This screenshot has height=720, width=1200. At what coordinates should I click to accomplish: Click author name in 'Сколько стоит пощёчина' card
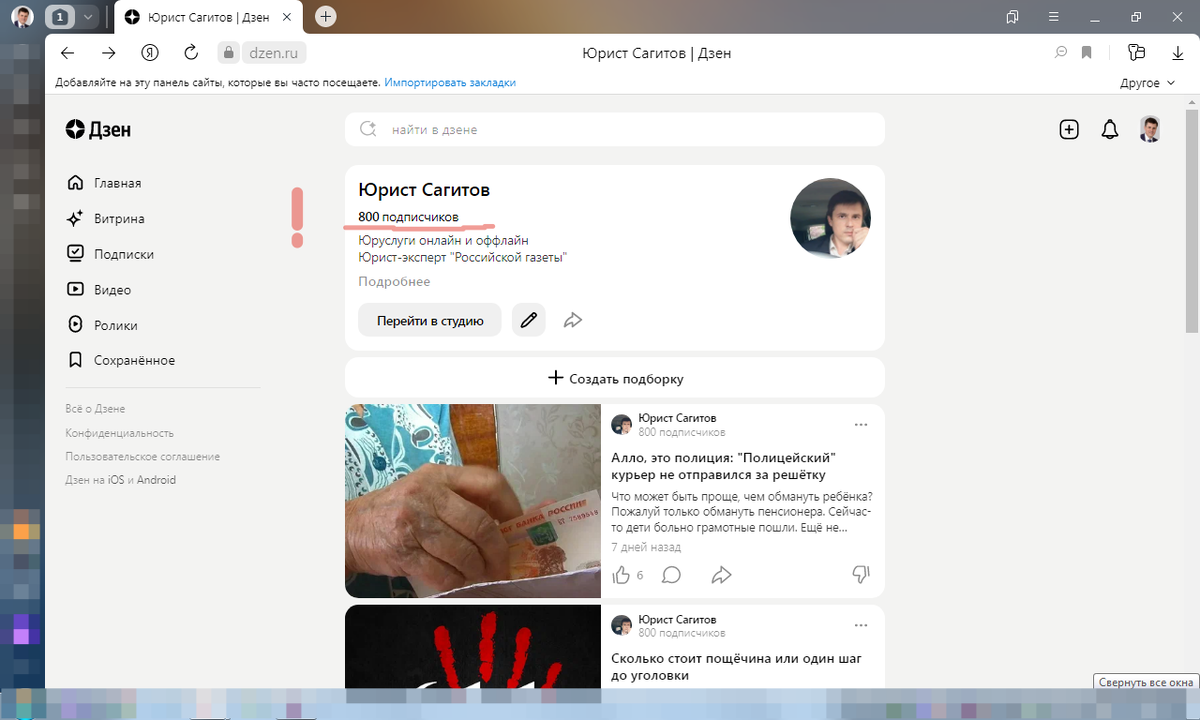pyautogui.click(x=677, y=619)
